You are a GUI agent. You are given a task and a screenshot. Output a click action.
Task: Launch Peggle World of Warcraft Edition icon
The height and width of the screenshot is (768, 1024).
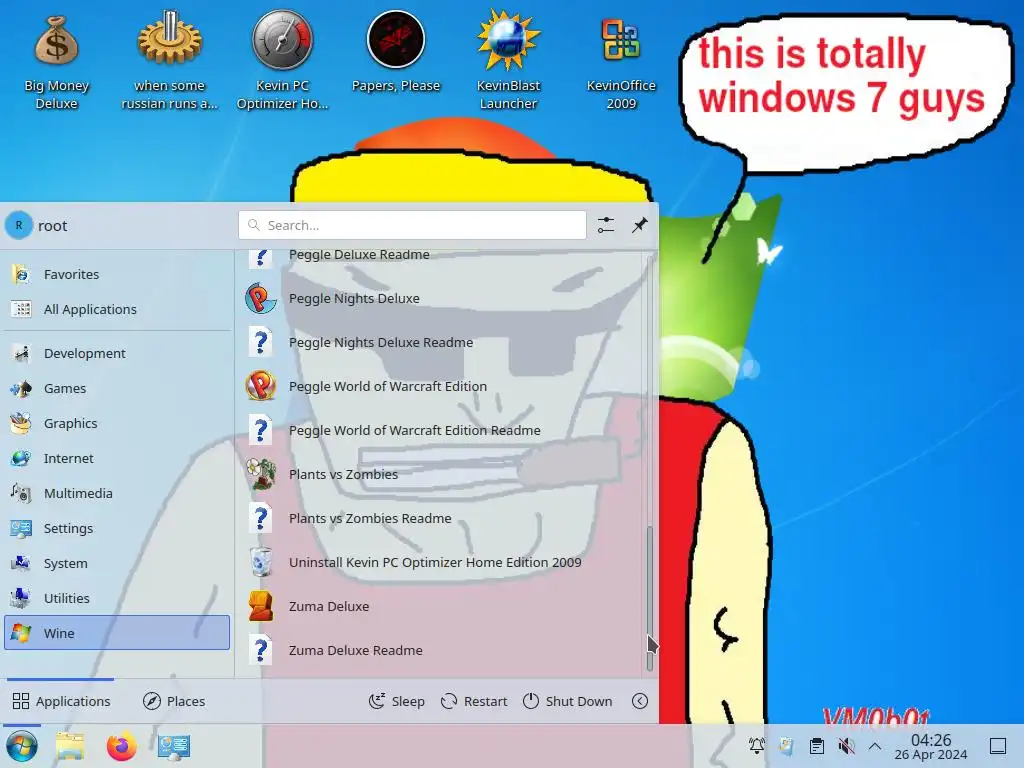point(261,386)
